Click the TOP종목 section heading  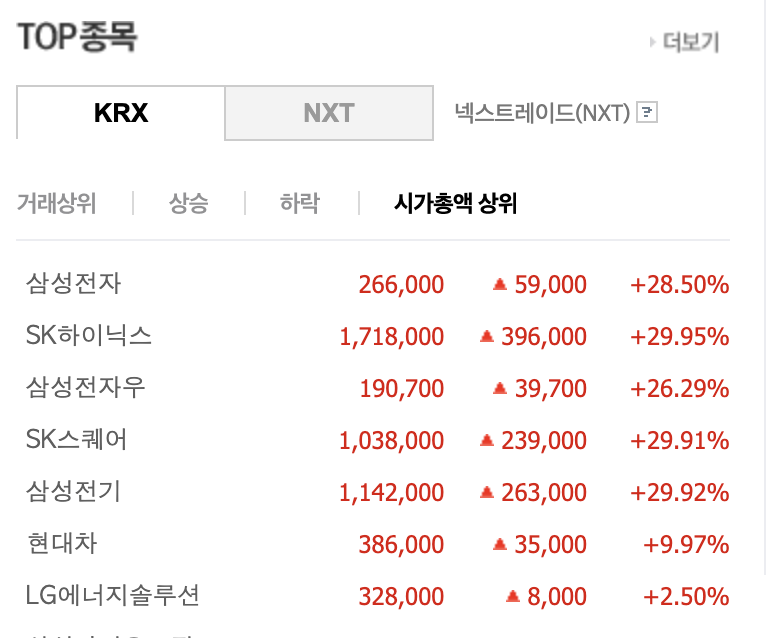click(77, 37)
